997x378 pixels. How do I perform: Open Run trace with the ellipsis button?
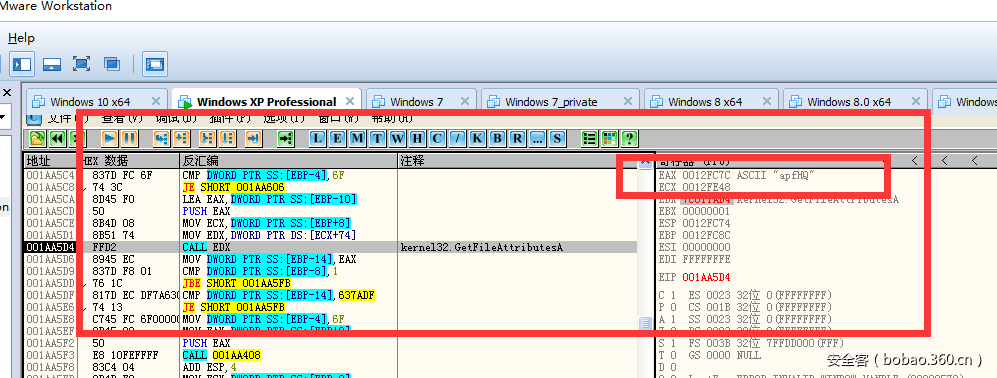(537, 138)
